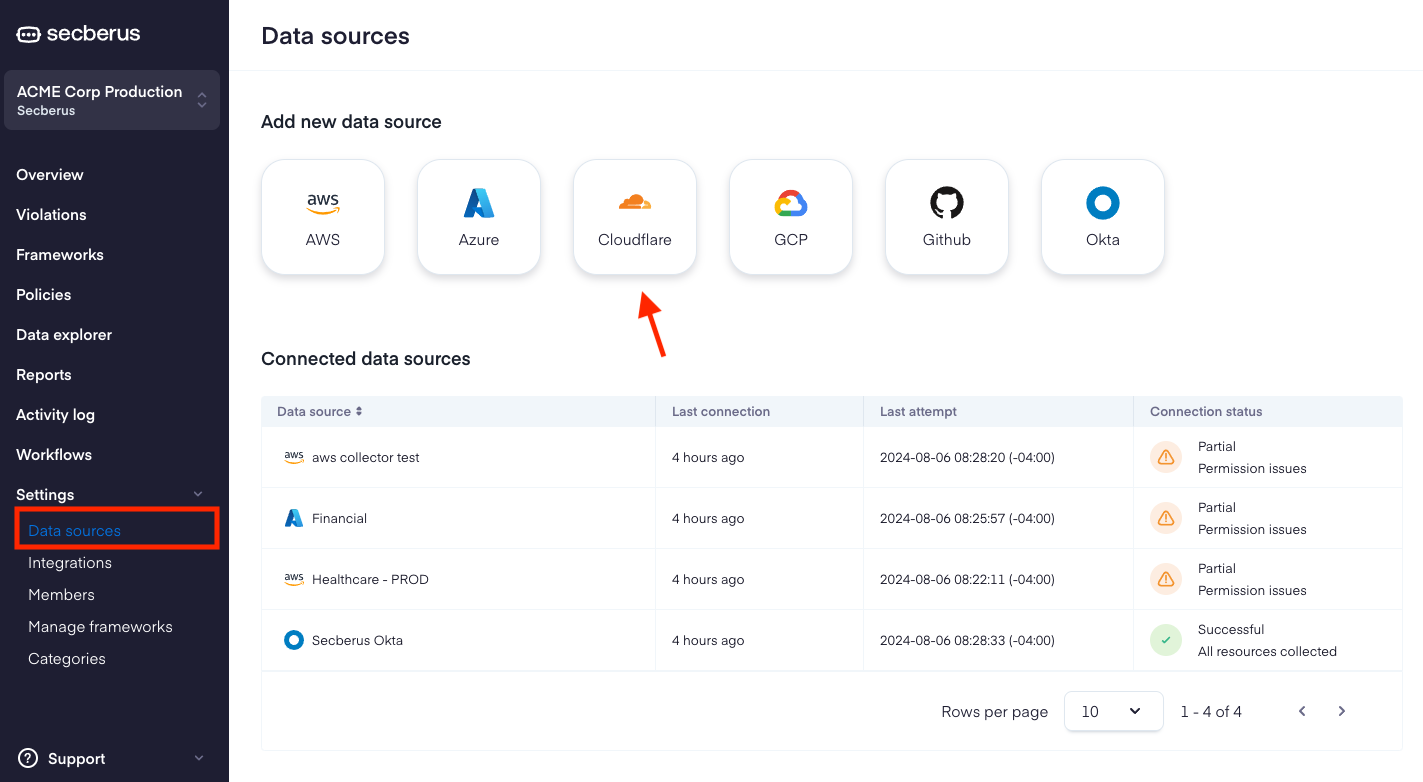1423x782 pixels.
Task: Sort by Data source column arrows
Action: [359, 411]
